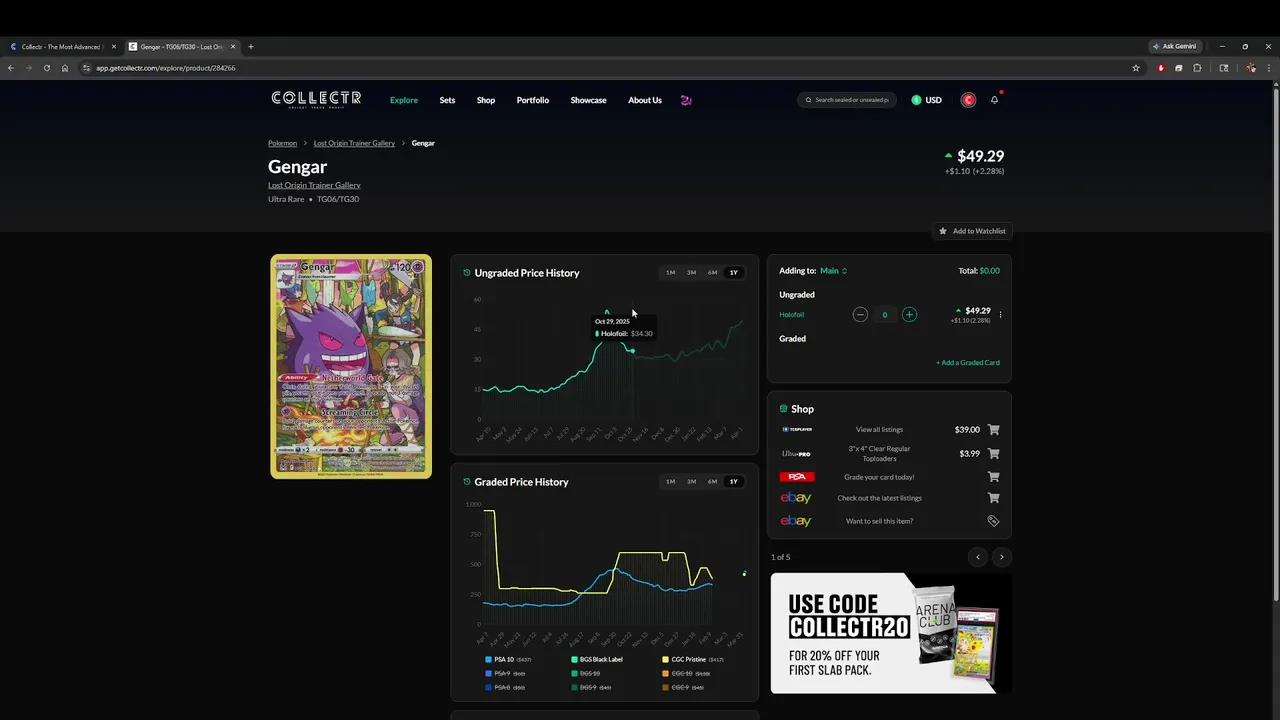Click the search sealed or unsealed field
The image size is (1280, 720).
tap(847, 100)
